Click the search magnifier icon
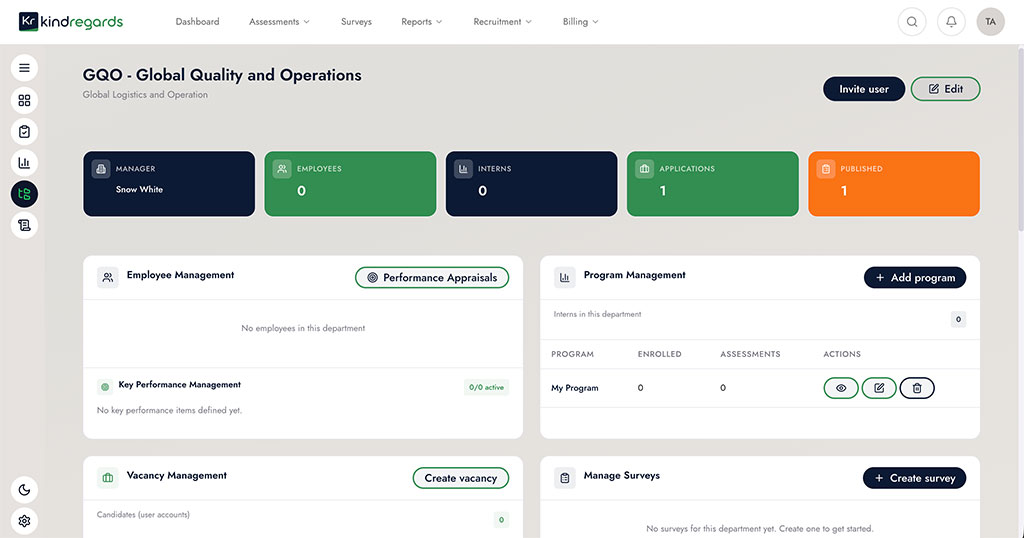Screen dimensions: 1024x538 (912, 22)
